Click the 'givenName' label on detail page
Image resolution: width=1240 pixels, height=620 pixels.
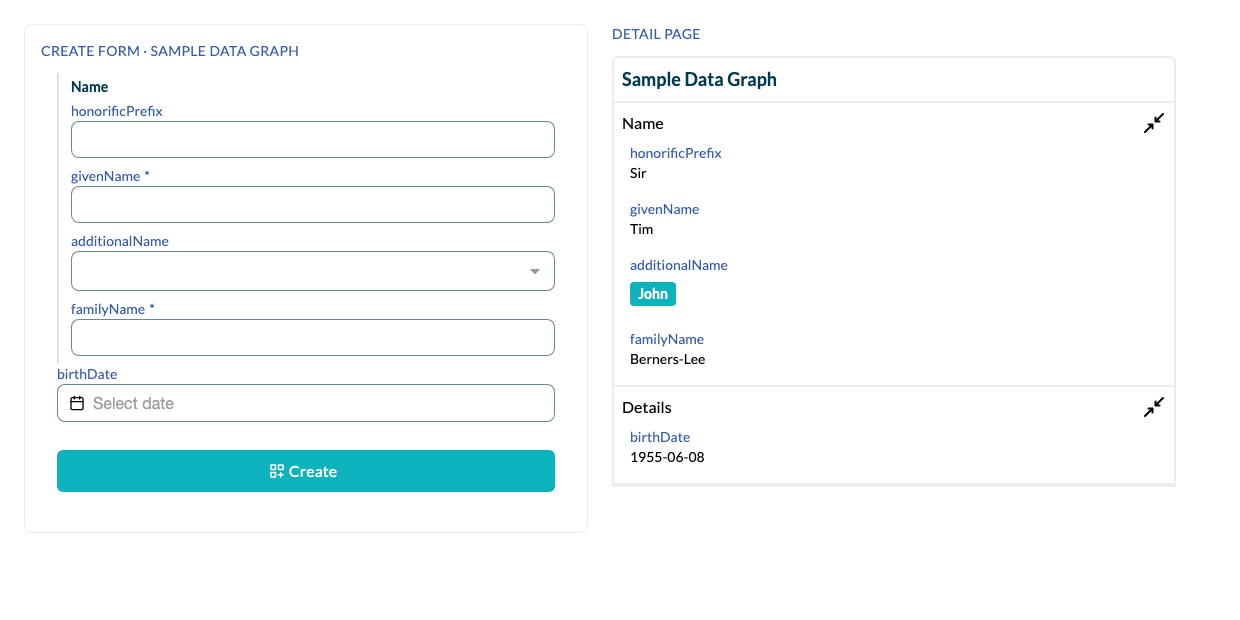point(665,209)
